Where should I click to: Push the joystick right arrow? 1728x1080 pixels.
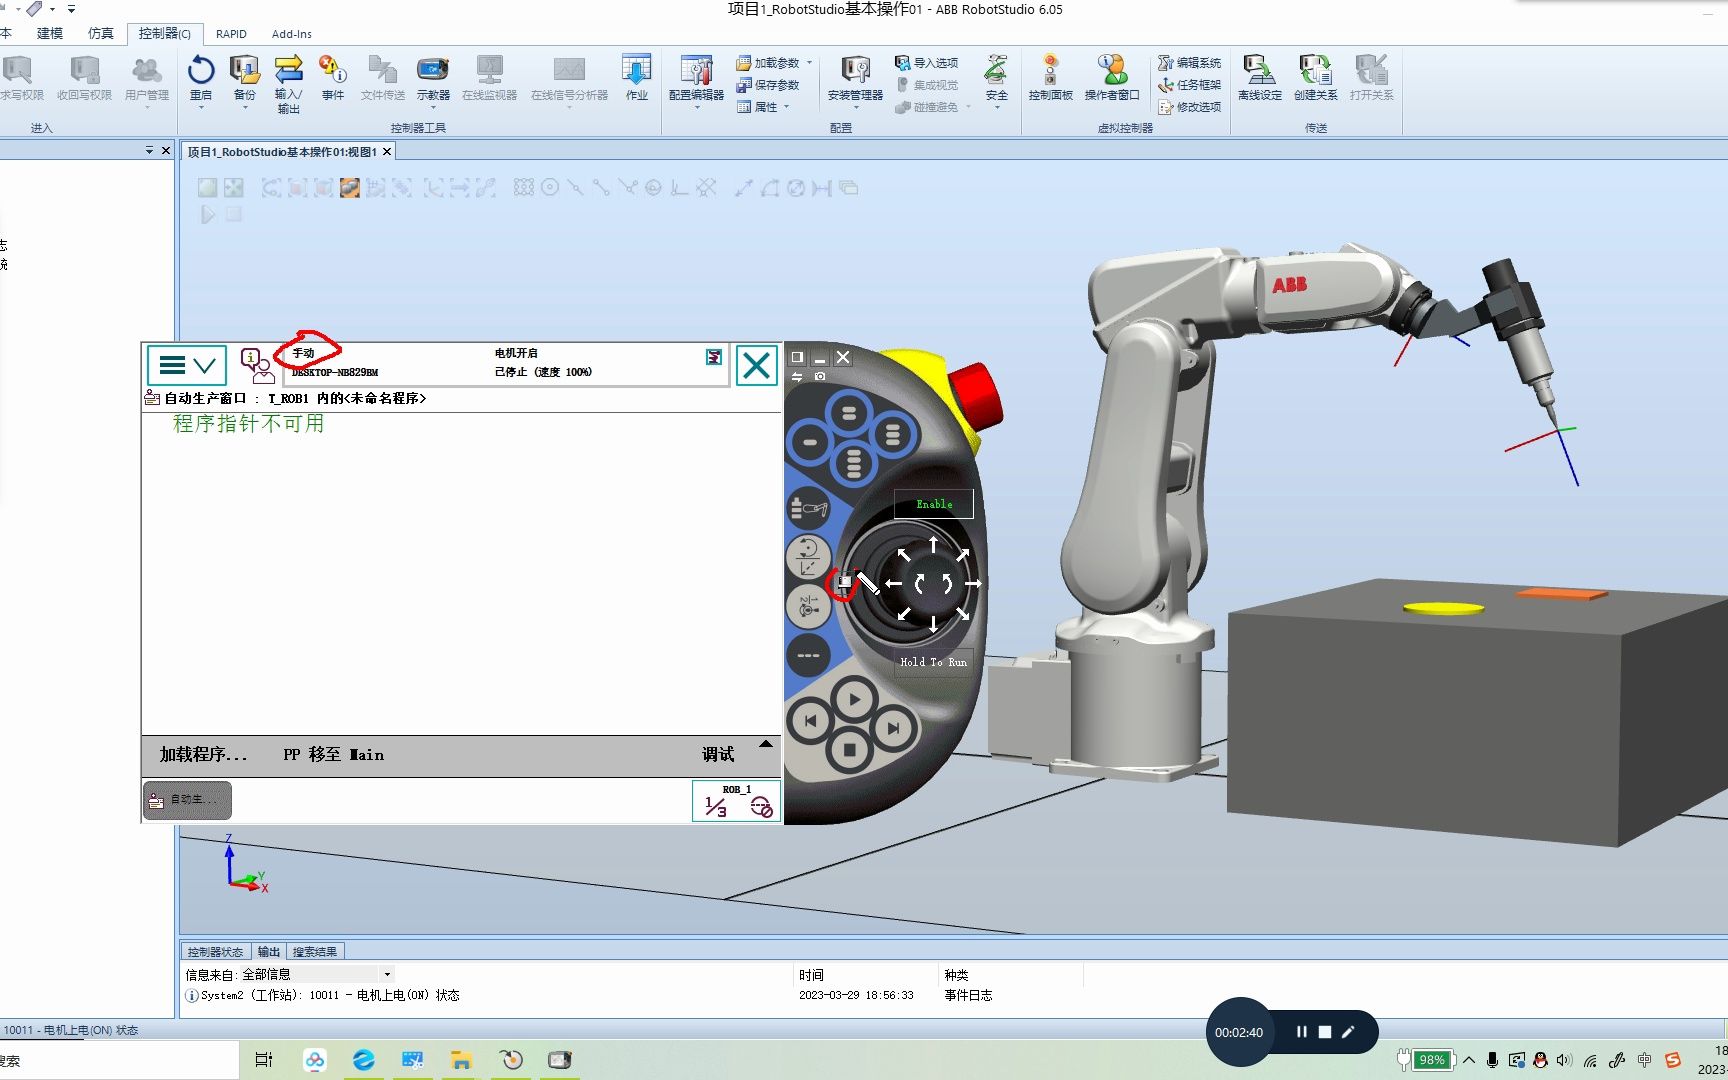coord(972,583)
